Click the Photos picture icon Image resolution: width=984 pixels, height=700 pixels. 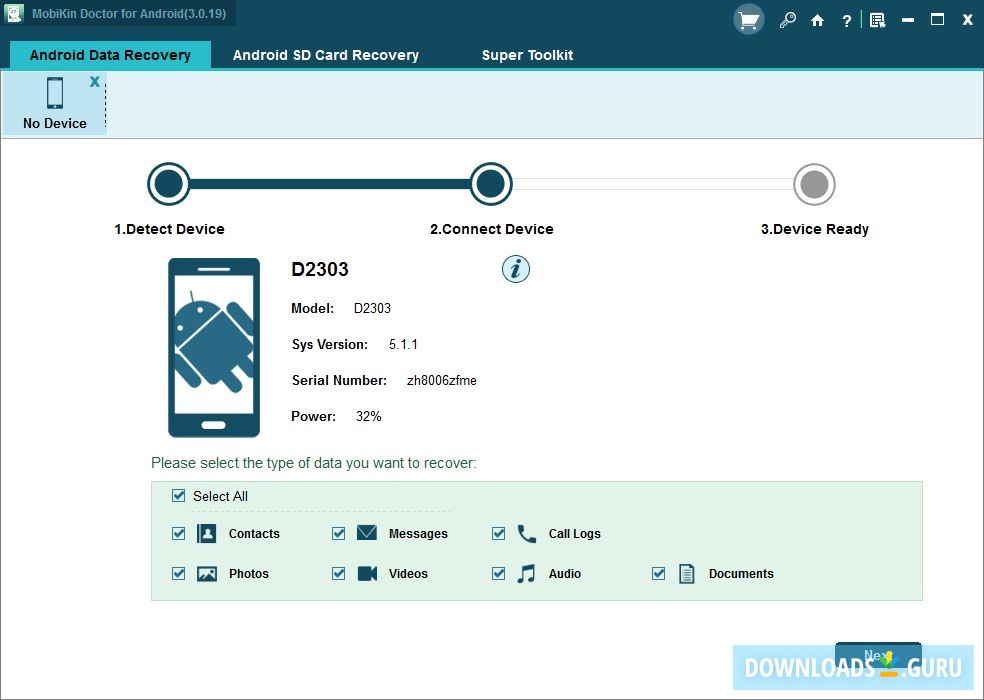click(207, 574)
